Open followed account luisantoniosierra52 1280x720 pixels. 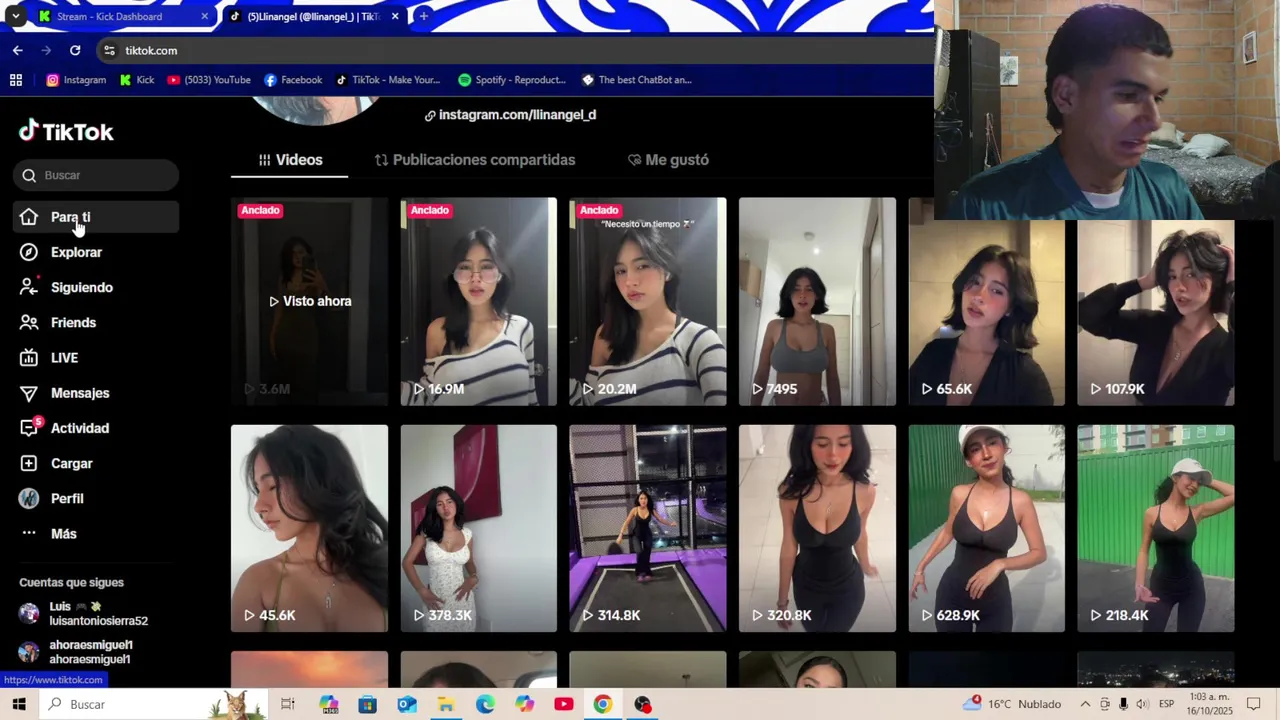pos(96,614)
